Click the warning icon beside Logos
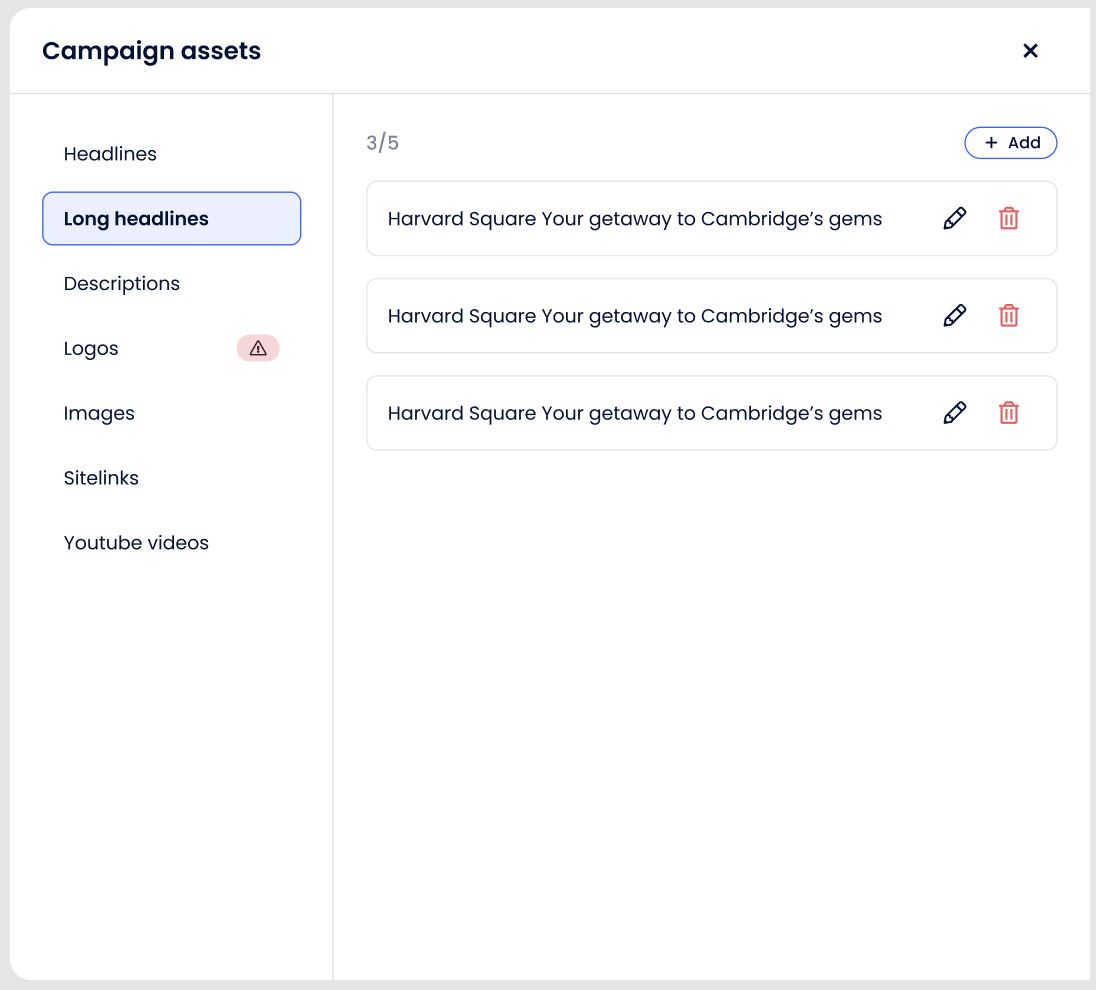The image size is (1096, 990). click(258, 348)
